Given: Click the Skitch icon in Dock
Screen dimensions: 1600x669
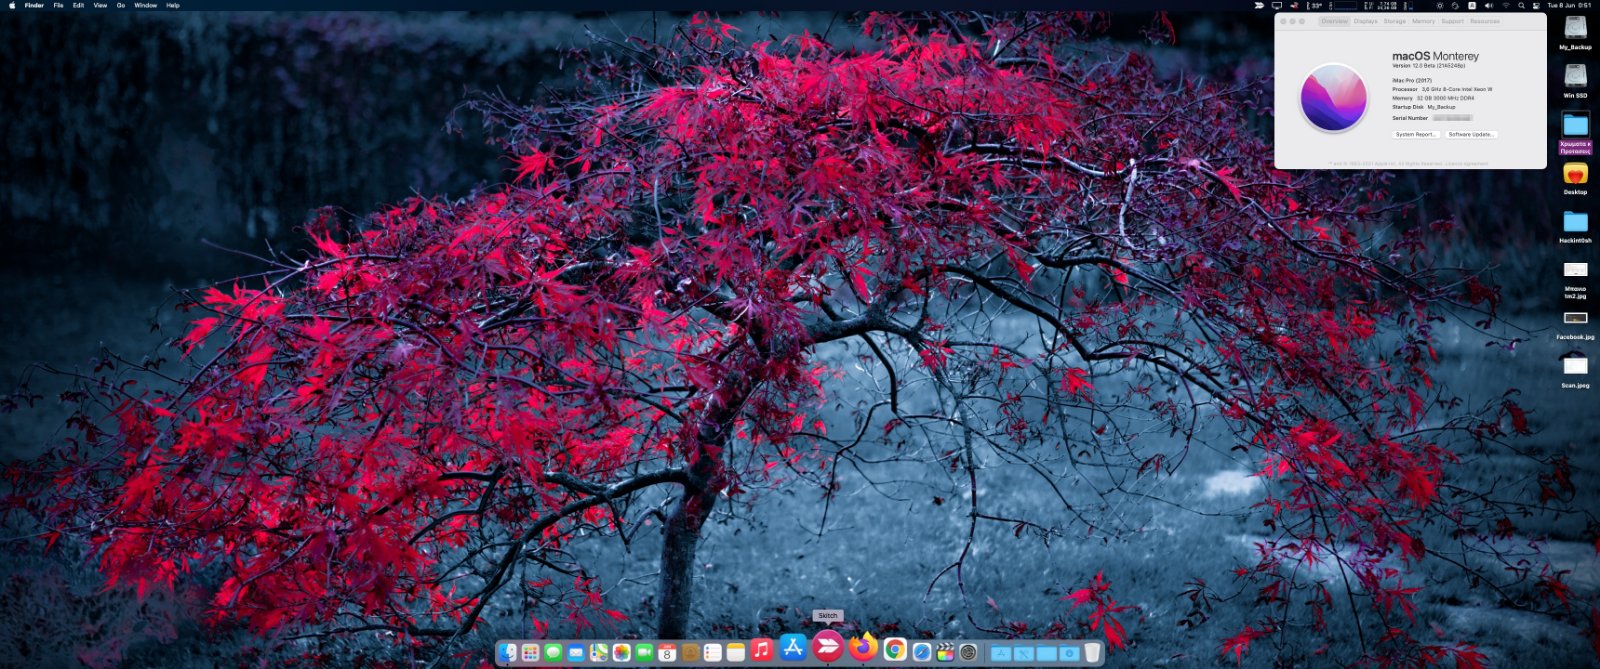Looking at the screenshot, I should [827, 646].
